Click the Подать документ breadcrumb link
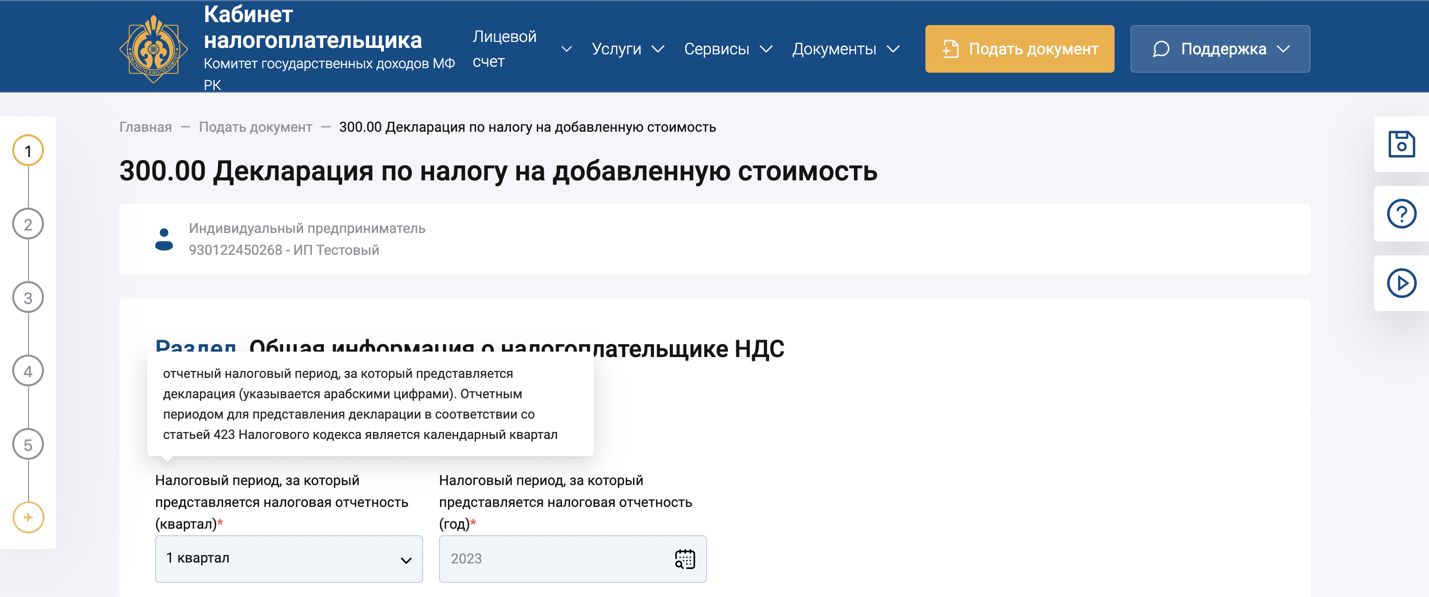The image size is (1429, 597). pos(256,127)
